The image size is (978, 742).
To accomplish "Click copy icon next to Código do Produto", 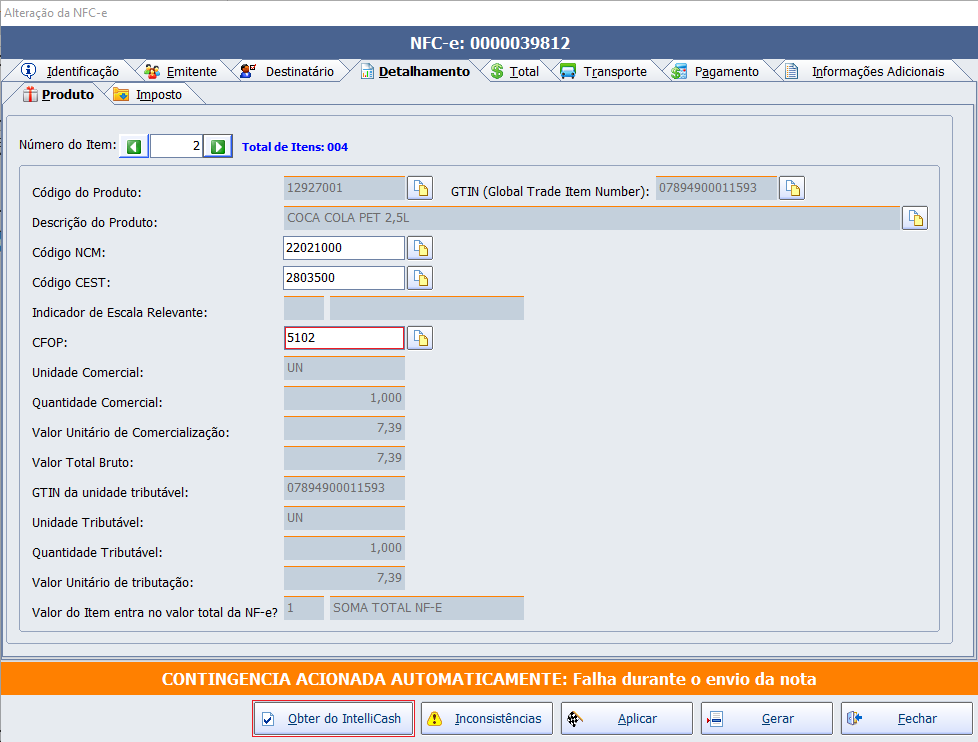I will coord(420,188).
